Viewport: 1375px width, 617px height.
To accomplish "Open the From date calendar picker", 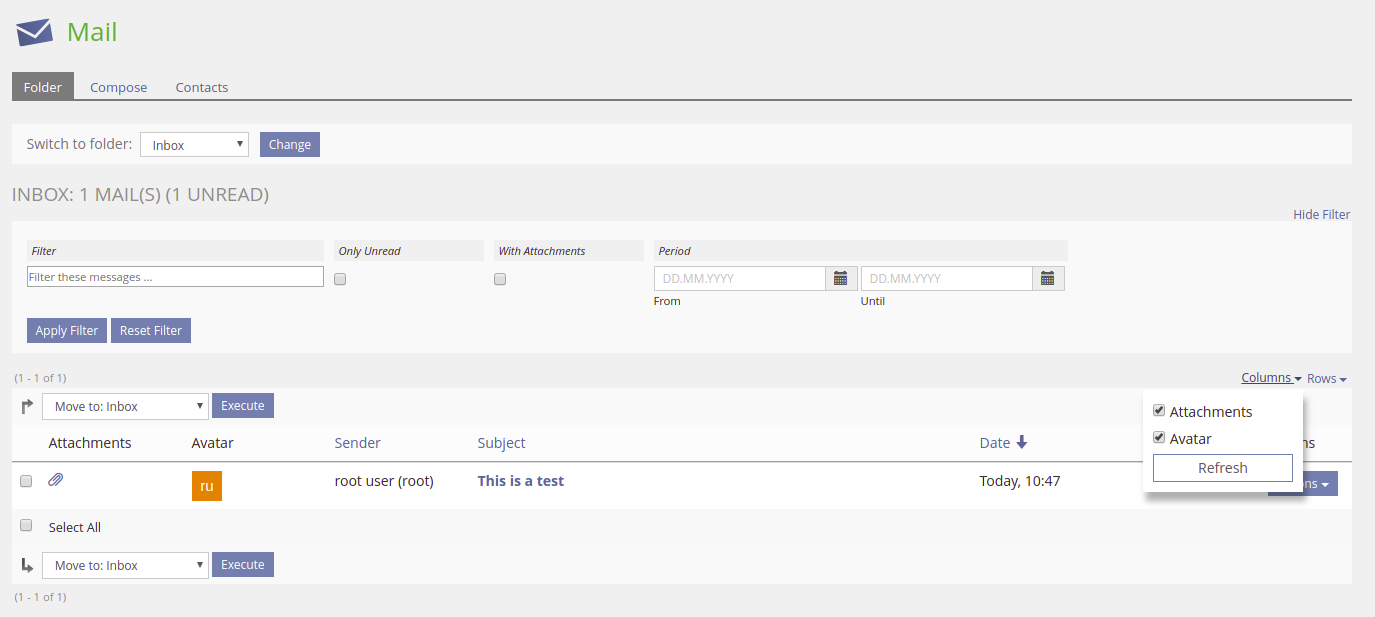I will [x=840, y=278].
